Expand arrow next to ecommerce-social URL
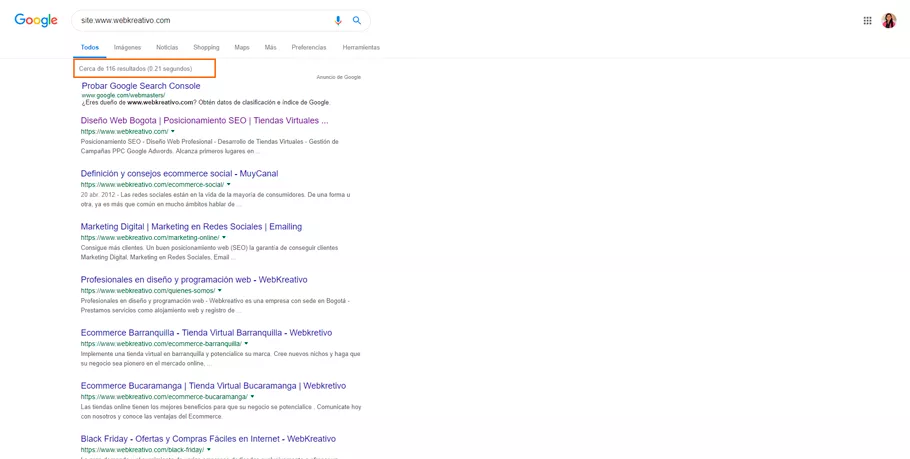The width and height of the screenshot is (910, 459). click(229, 185)
